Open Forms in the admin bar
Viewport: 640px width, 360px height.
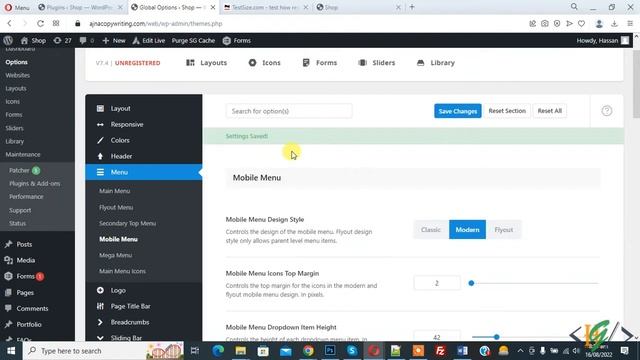pyautogui.click(x=237, y=40)
